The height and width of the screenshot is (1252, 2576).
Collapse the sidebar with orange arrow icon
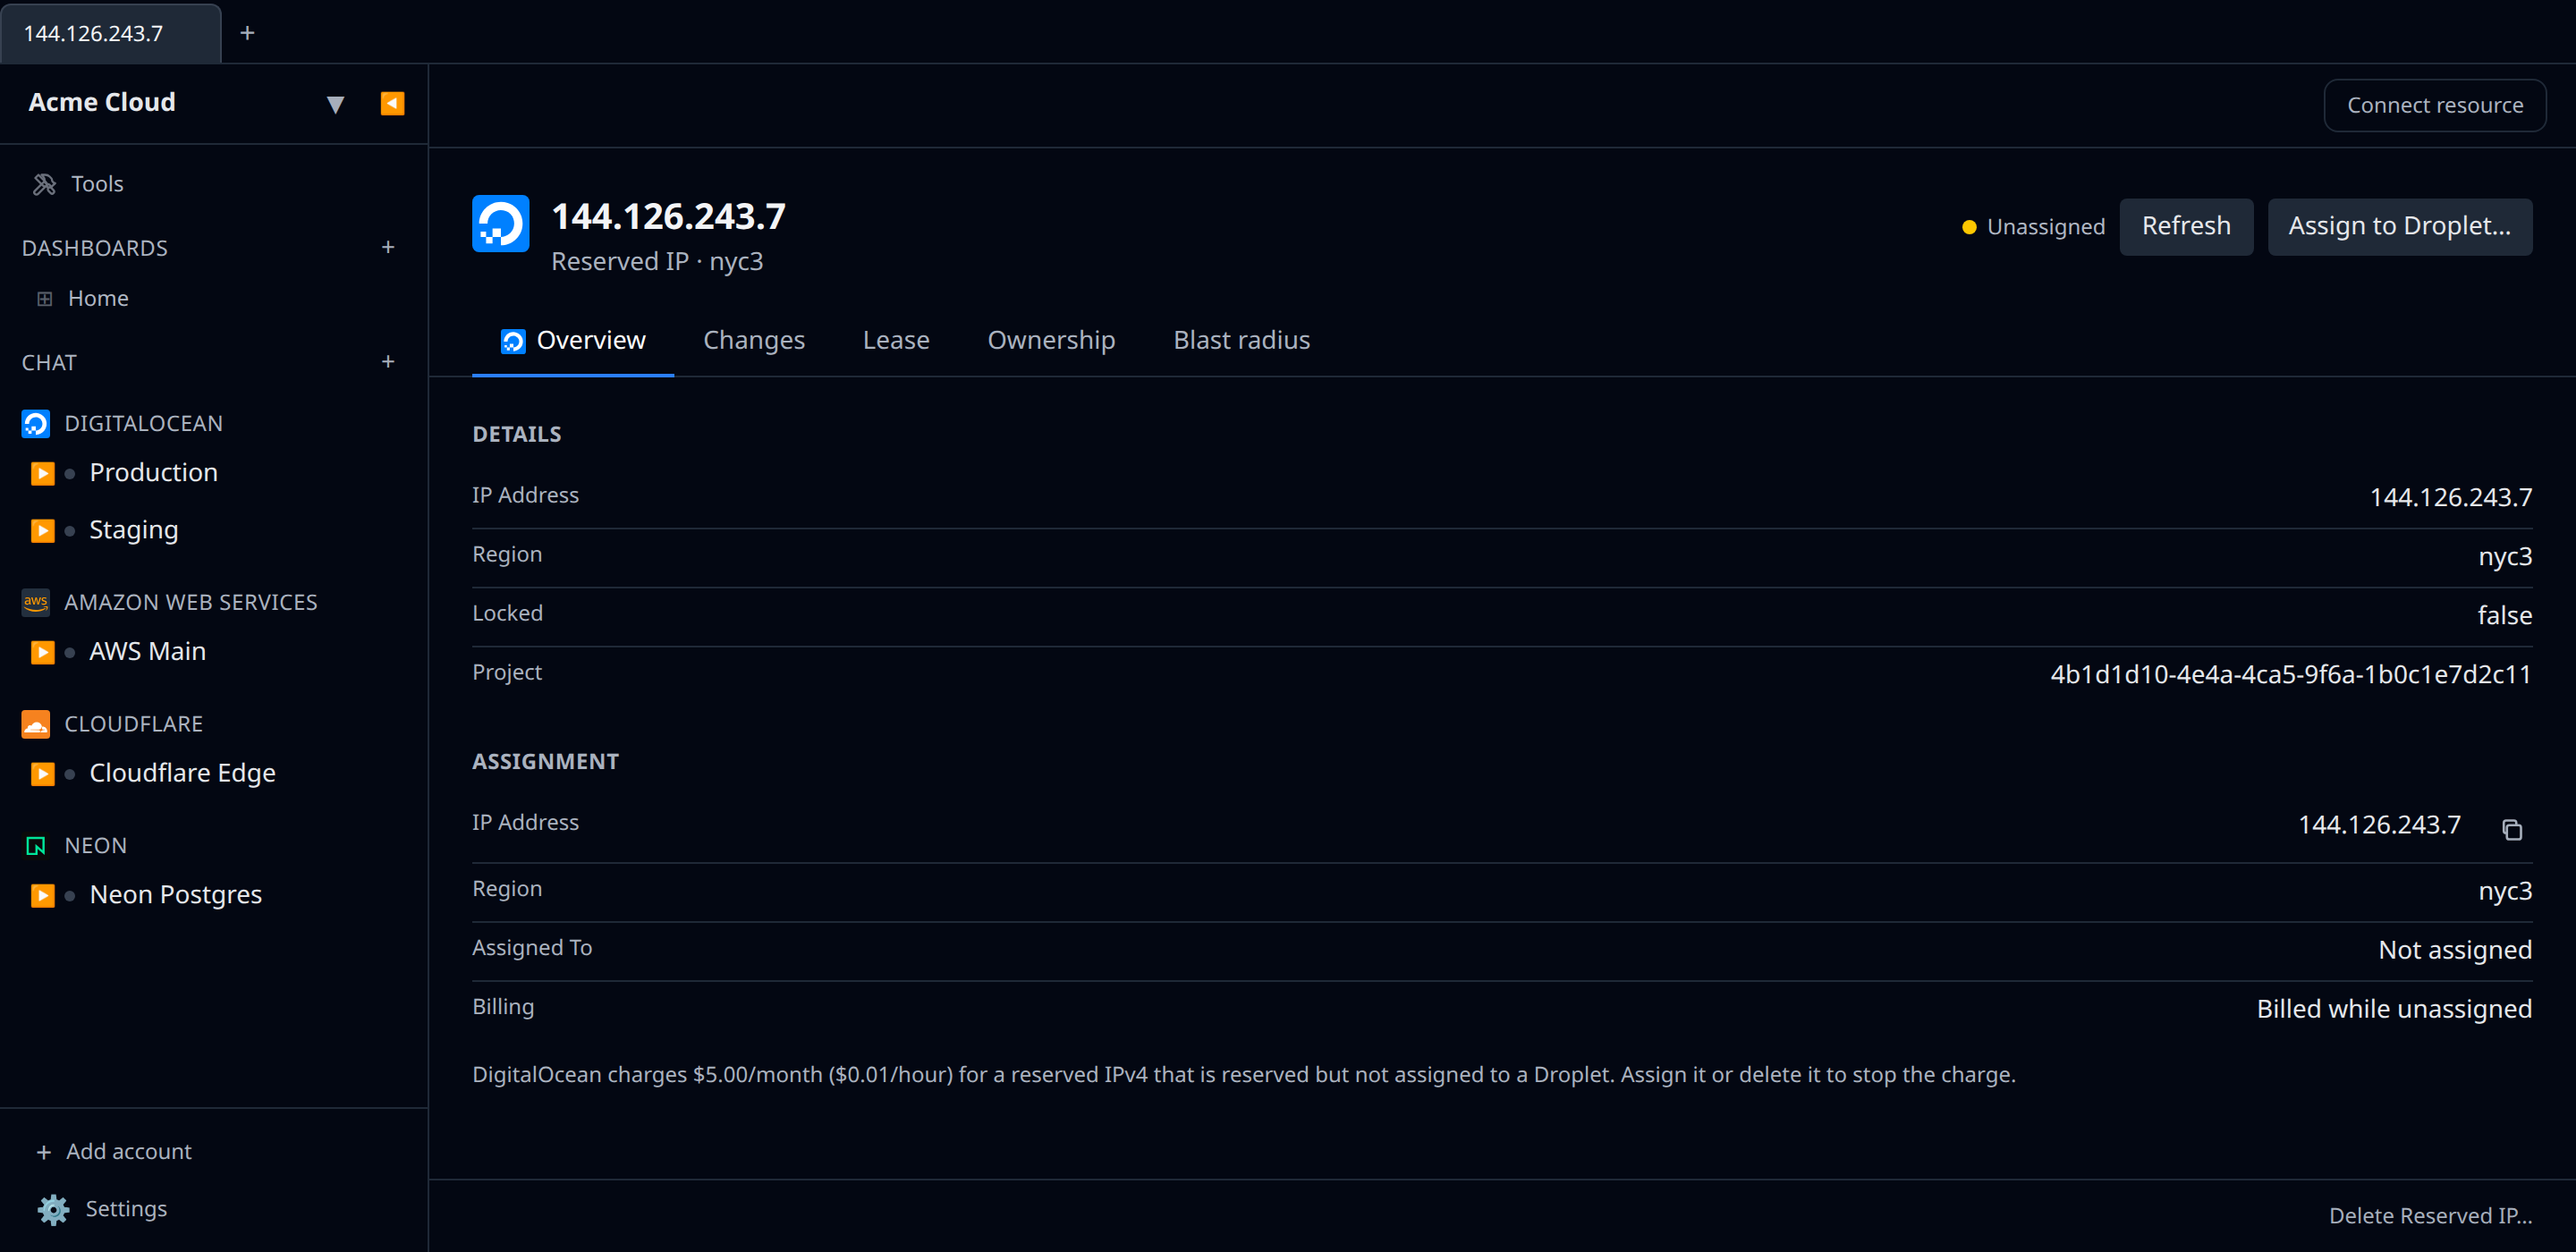click(x=392, y=103)
